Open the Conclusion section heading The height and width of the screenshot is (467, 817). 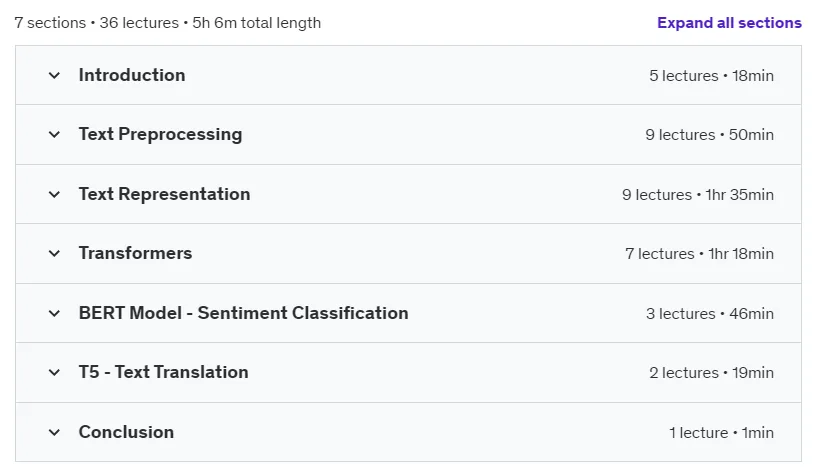pyautogui.click(x=126, y=432)
